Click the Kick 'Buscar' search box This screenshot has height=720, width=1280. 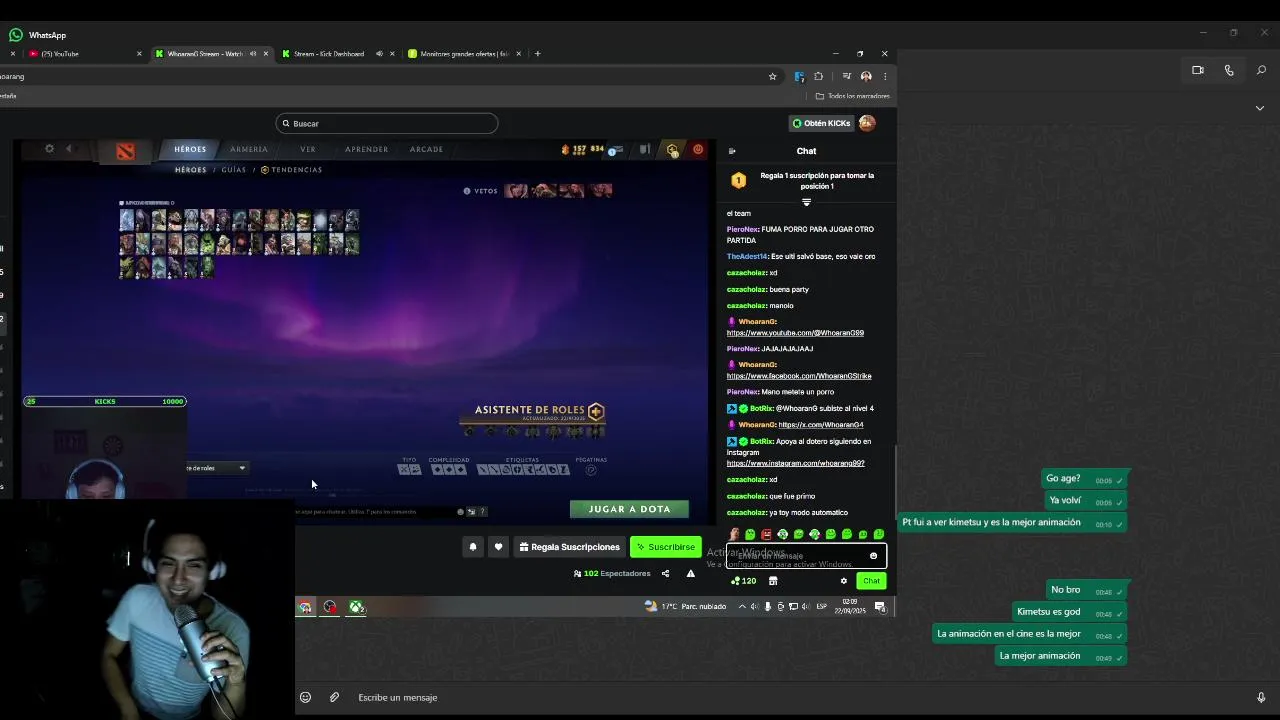click(x=387, y=123)
